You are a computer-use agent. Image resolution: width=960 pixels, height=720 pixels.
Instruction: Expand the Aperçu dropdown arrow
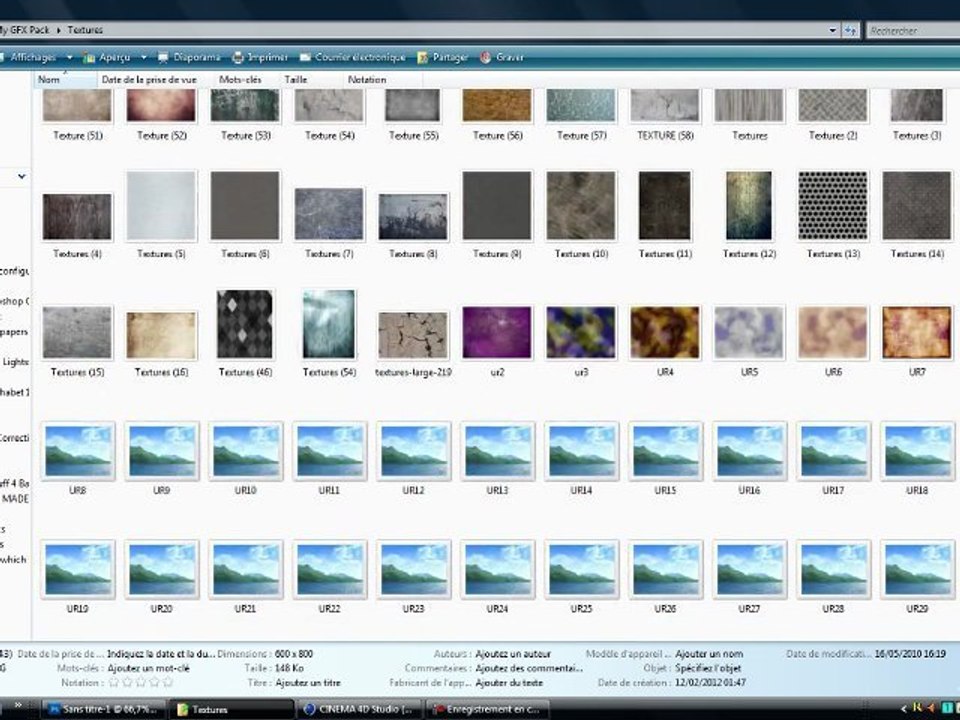coord(144,57)
